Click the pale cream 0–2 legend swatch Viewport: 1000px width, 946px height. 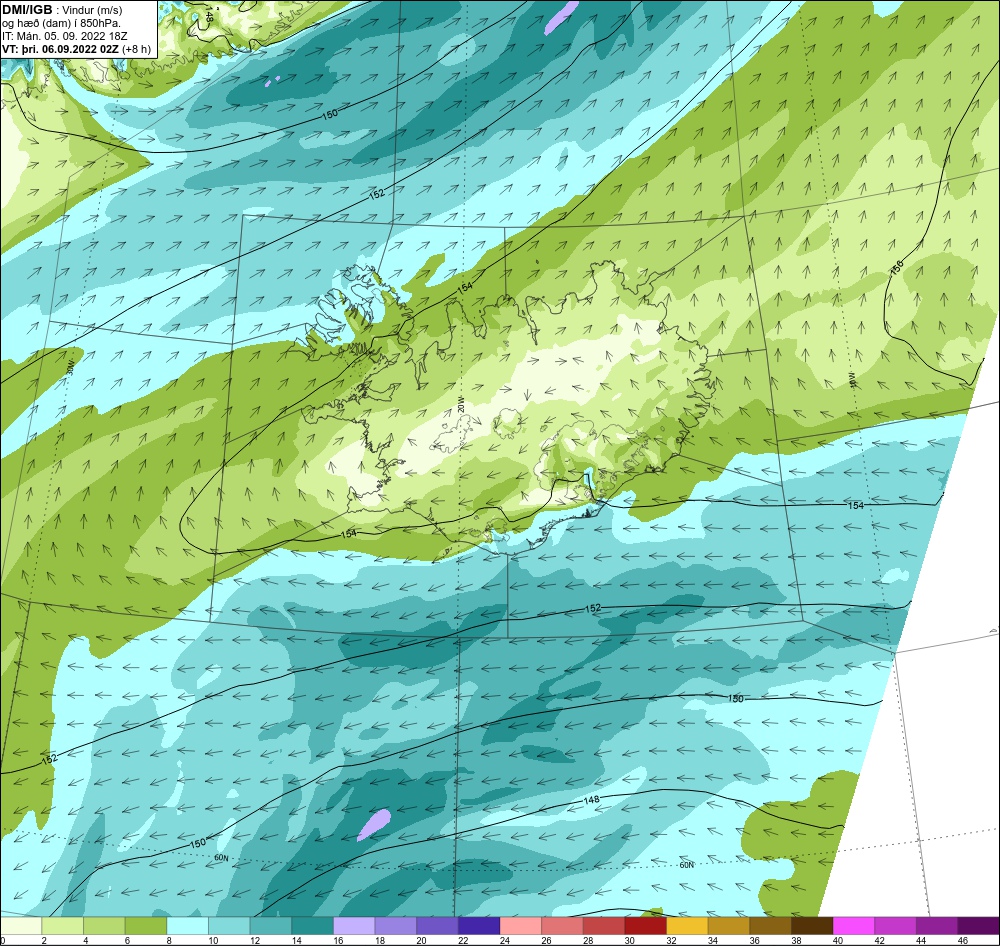coord(21,926)
